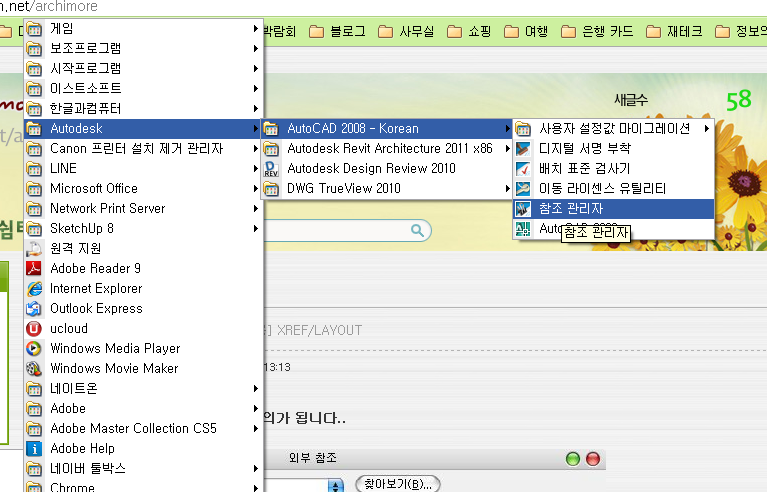
Task: Open the 재테크 bookmark folder
Action: [674, 32]
